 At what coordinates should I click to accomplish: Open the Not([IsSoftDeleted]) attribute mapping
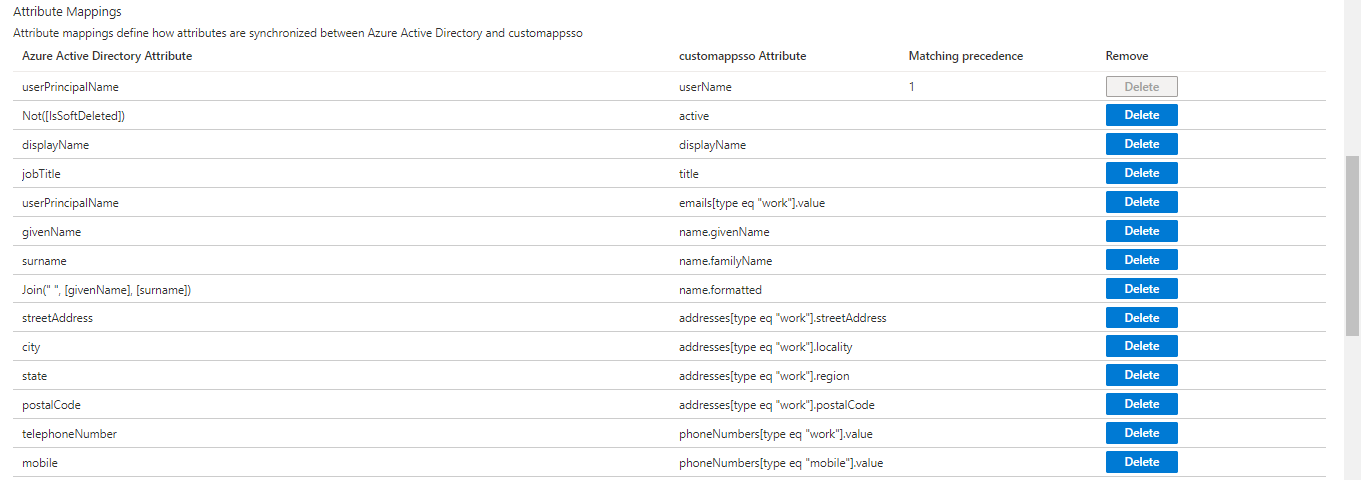(x=73, y=116)
